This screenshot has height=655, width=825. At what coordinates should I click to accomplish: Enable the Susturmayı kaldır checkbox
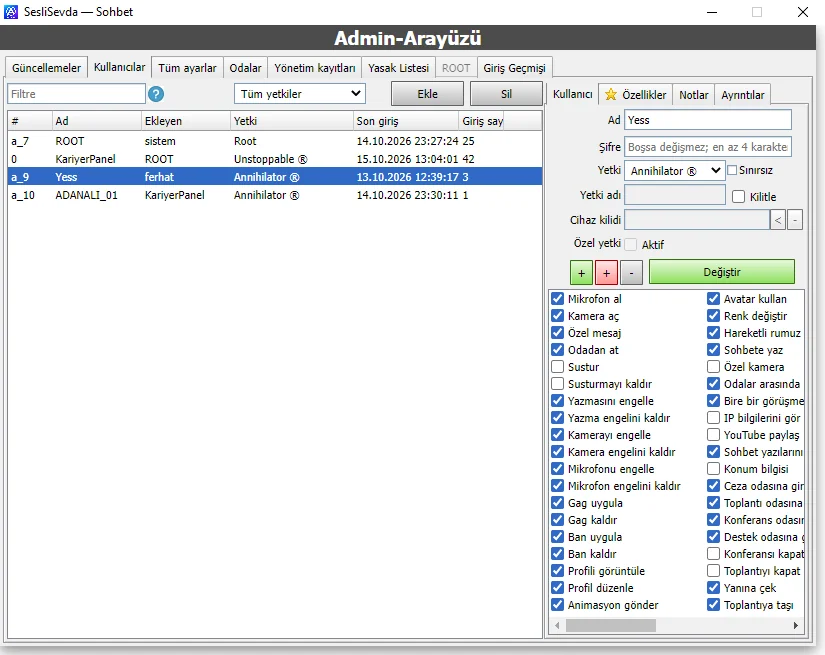(557, 384)
